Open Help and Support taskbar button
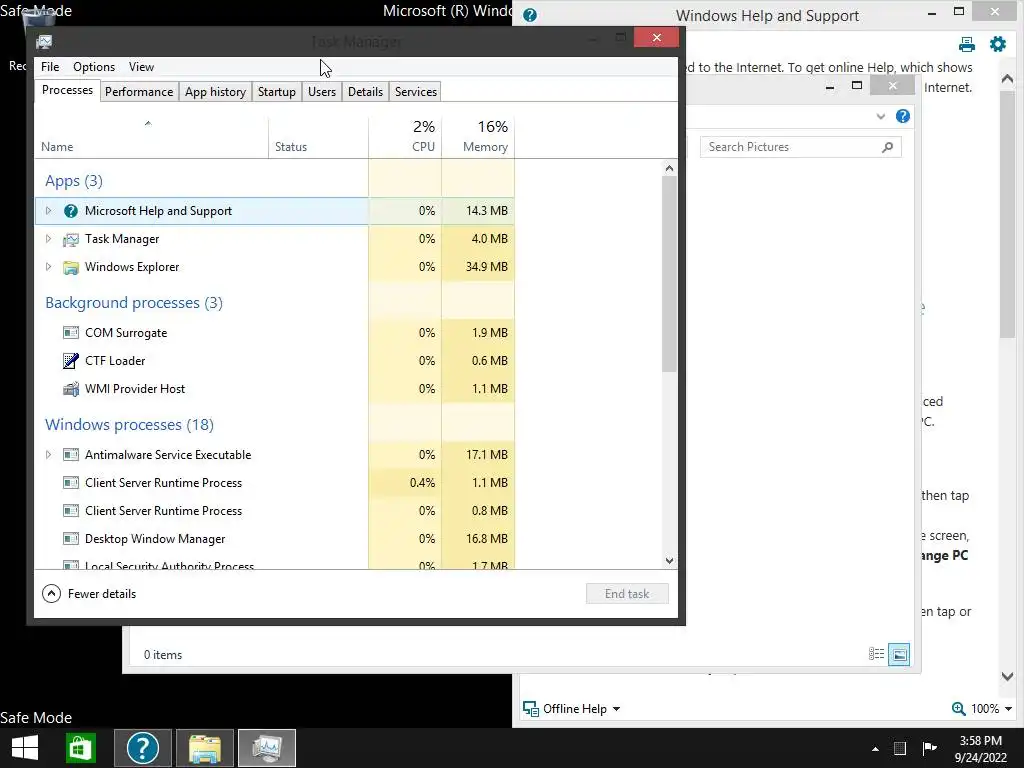Viewport: 1024px width, 768px height. pyautogui.click(x=142, y=748)
